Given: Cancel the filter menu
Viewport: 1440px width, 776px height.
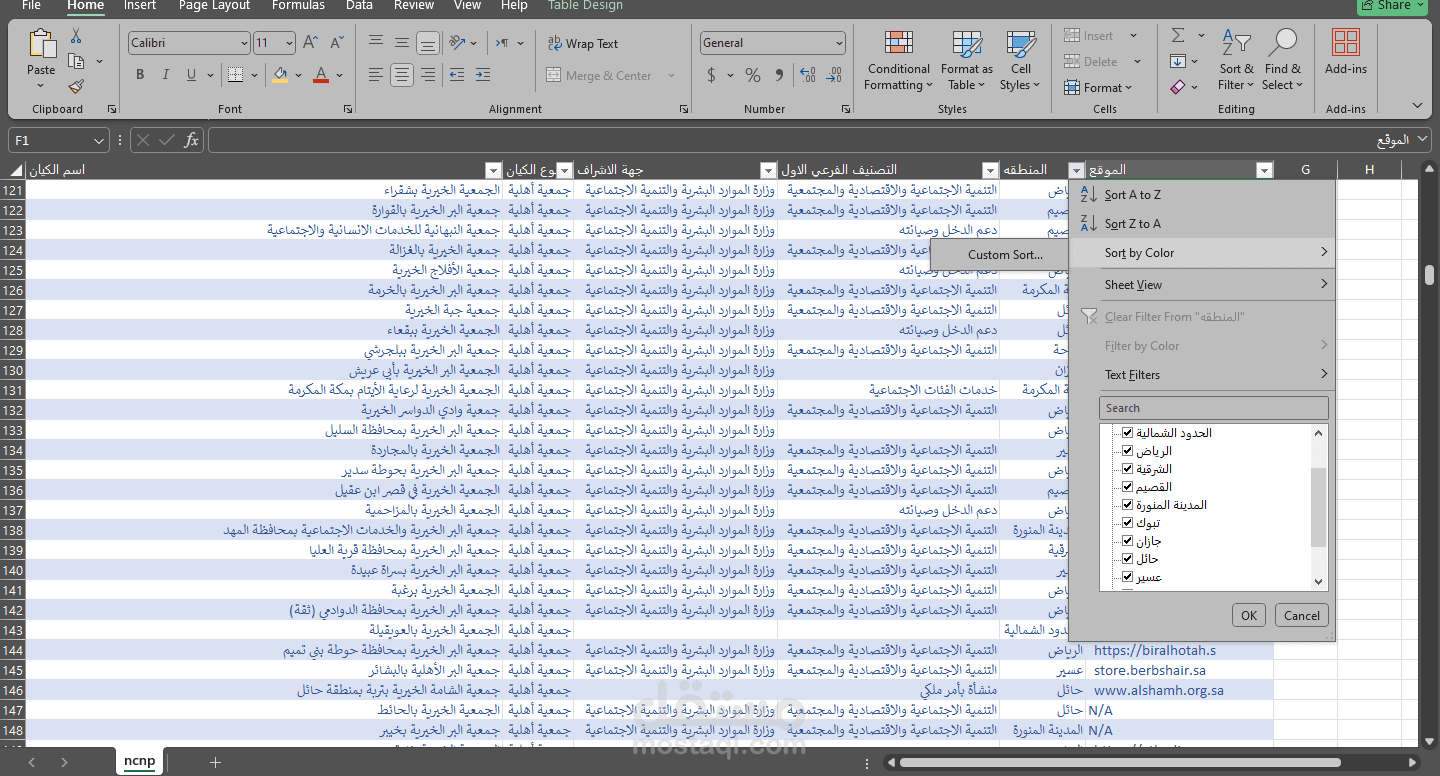Looking at the screenshot, I should (x=1301, y=615).
